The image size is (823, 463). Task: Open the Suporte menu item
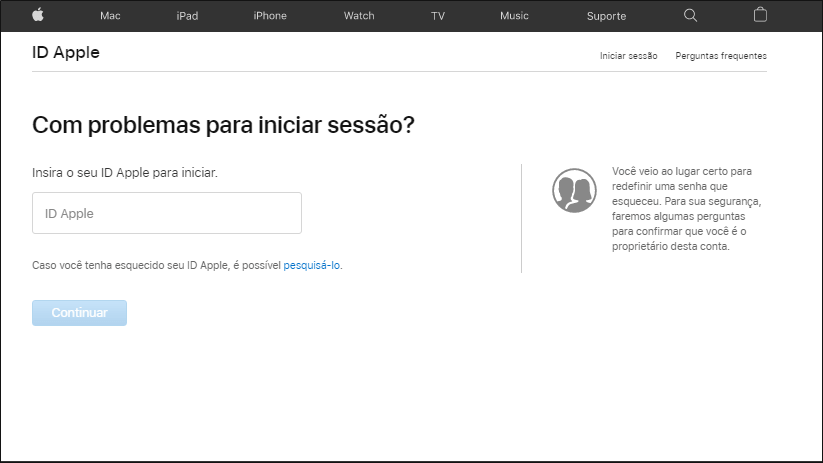[606, 16]
